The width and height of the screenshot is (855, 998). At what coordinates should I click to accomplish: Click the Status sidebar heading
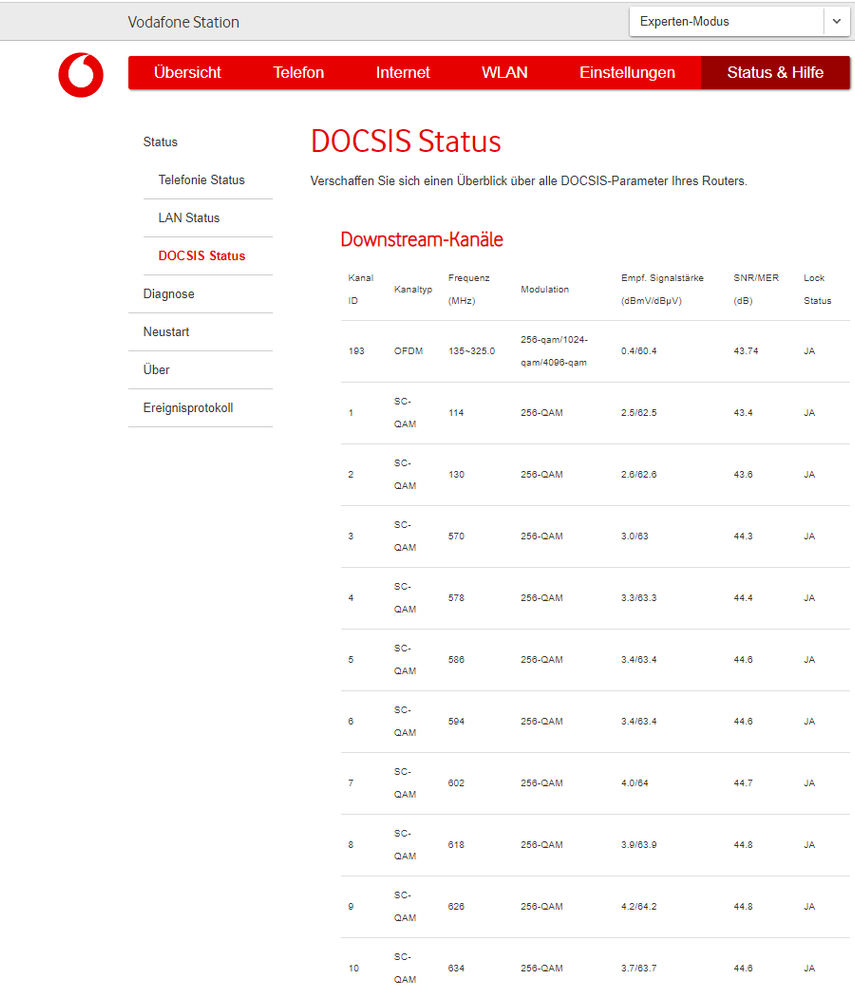160,142
